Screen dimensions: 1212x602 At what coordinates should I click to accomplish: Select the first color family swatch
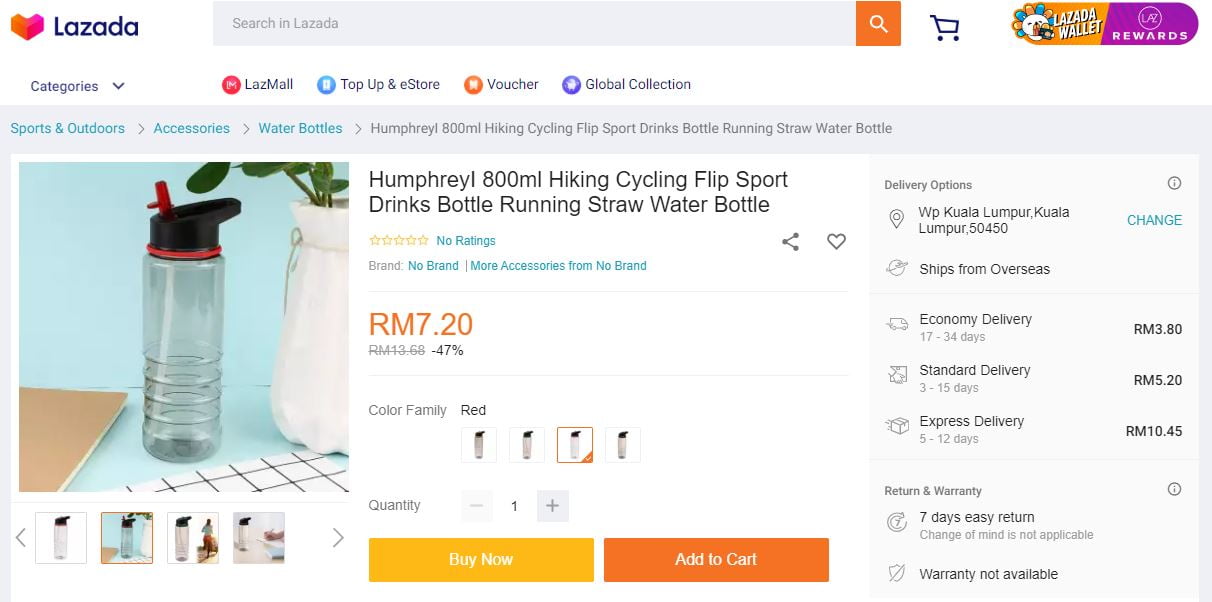tap(479, 445)
